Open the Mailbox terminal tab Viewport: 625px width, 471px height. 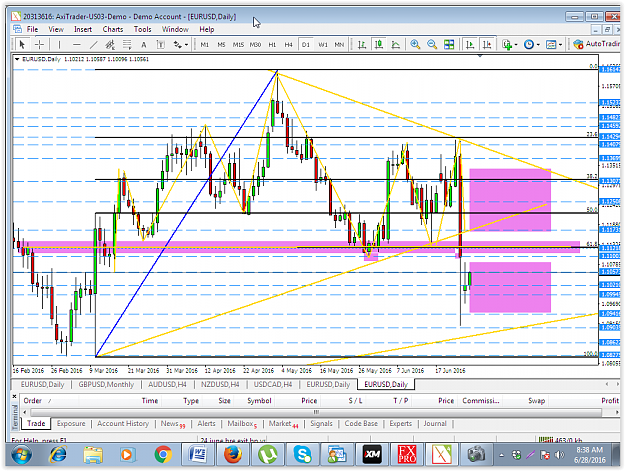(x=242, y=424)
